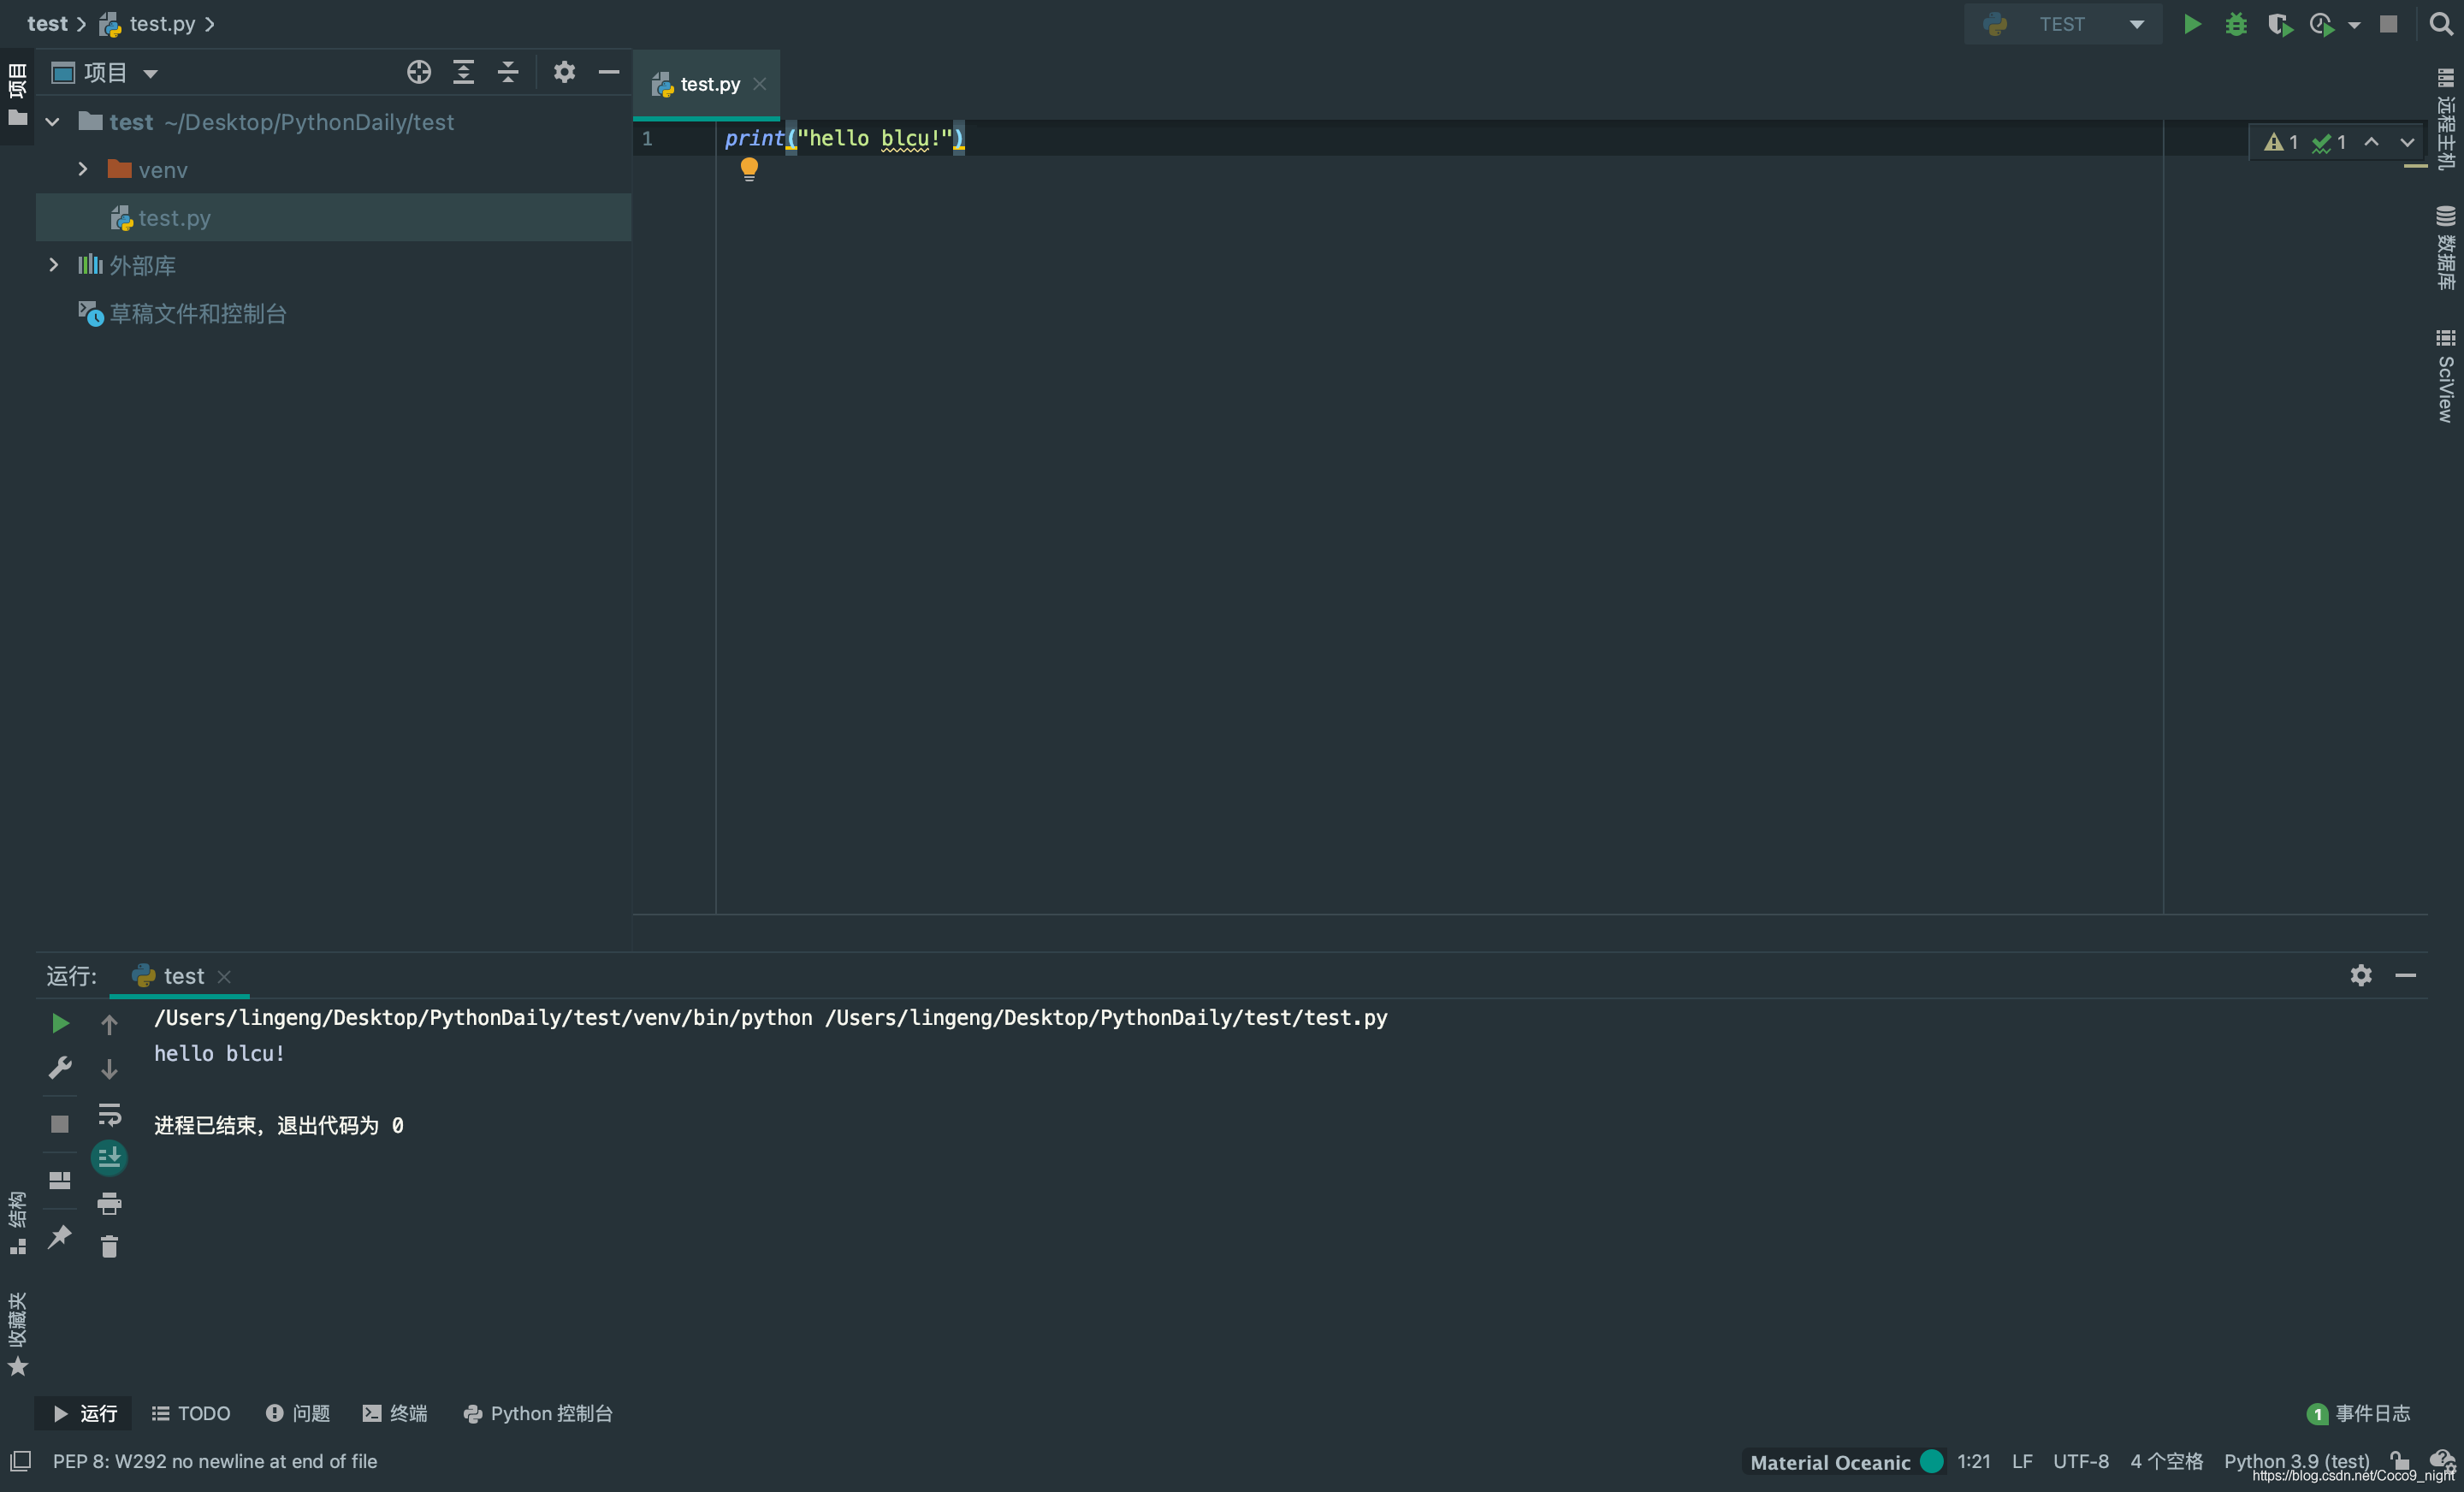
Task: Click trash icon to clear run output
Action: tap(109, 1246)
